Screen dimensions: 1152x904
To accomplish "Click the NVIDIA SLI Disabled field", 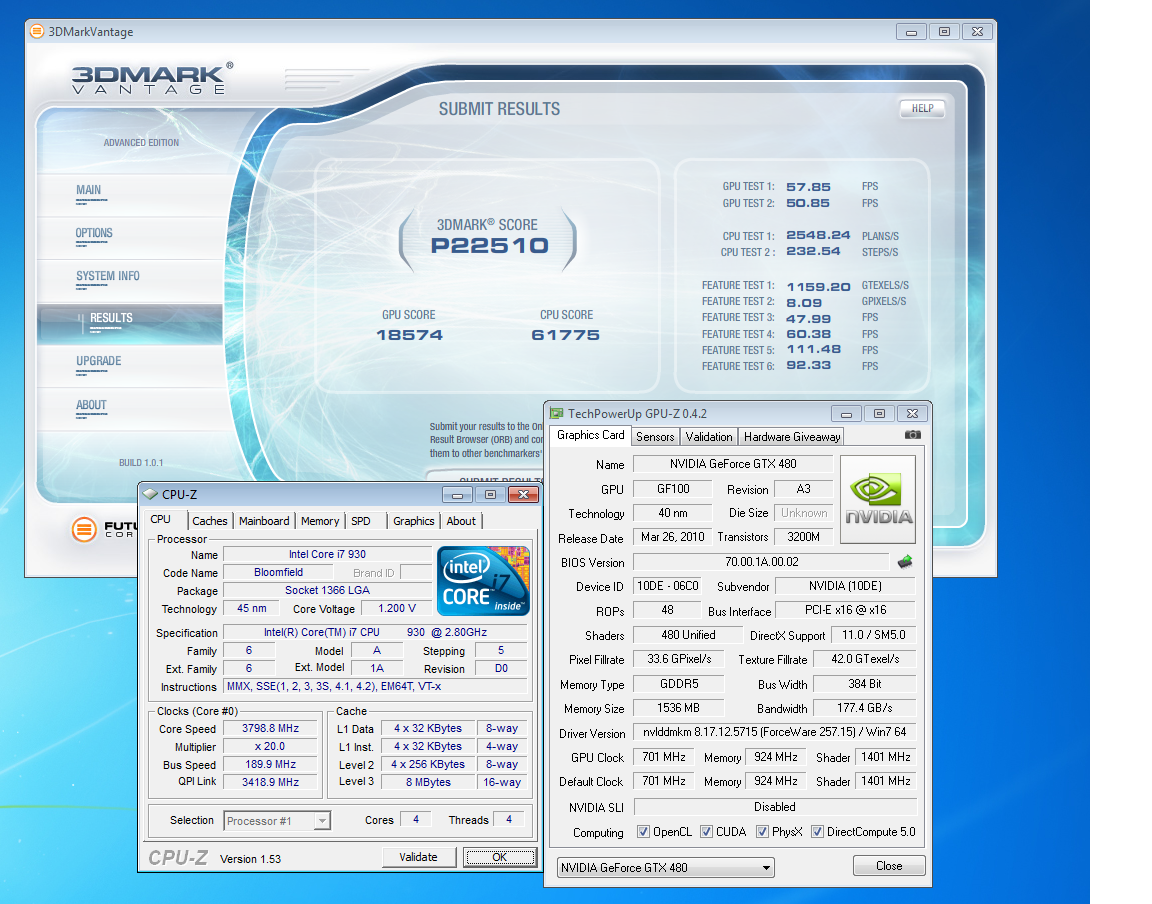I will coord(774,807).
